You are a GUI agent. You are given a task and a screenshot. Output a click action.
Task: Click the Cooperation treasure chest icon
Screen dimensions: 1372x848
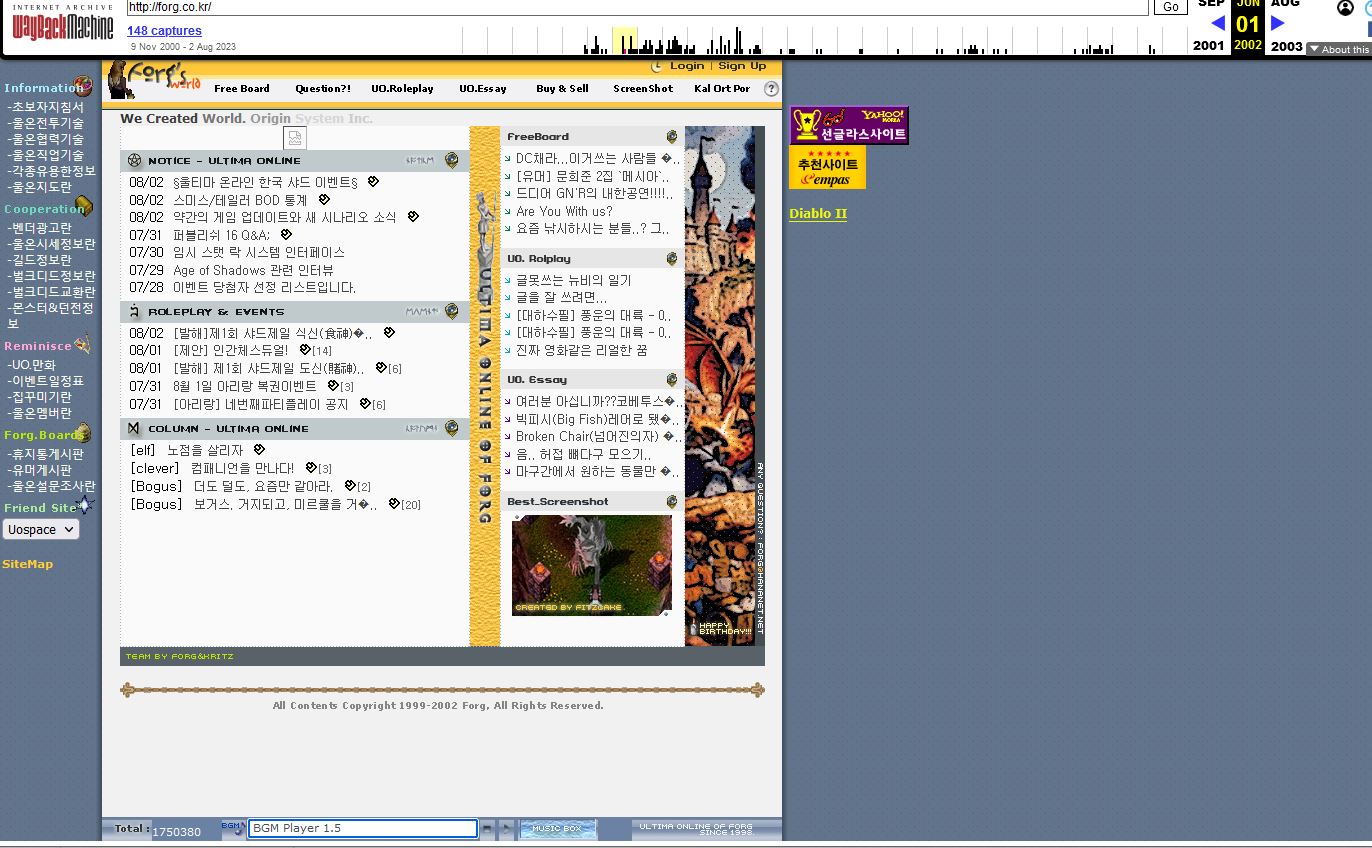84,206
